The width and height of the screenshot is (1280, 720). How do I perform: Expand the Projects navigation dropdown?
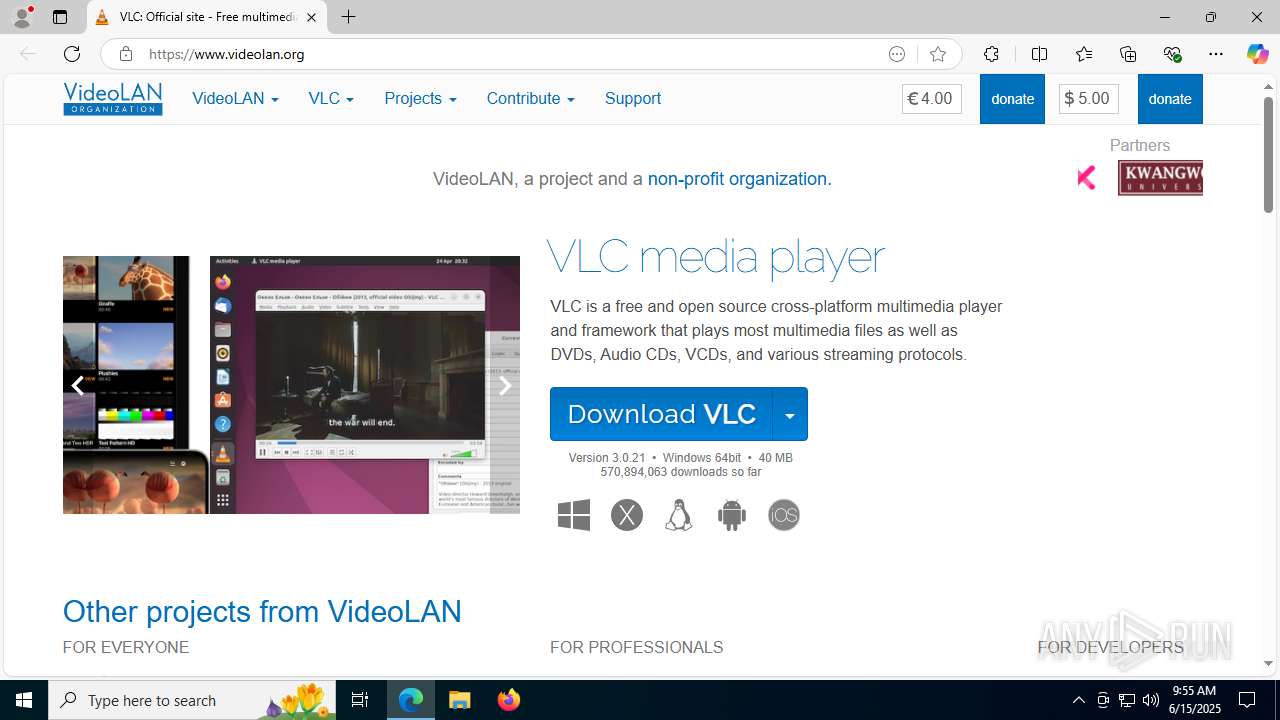420,98
